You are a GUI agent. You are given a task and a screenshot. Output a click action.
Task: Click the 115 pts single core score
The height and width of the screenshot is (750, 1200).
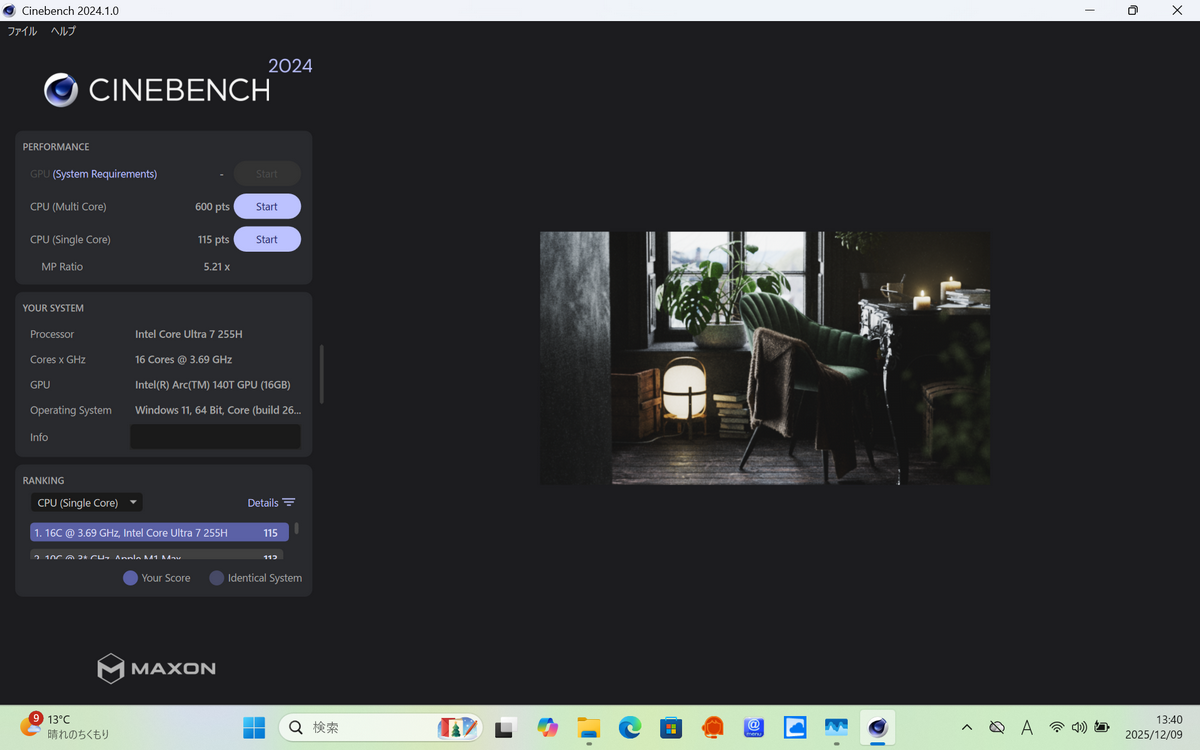(213, 240)
